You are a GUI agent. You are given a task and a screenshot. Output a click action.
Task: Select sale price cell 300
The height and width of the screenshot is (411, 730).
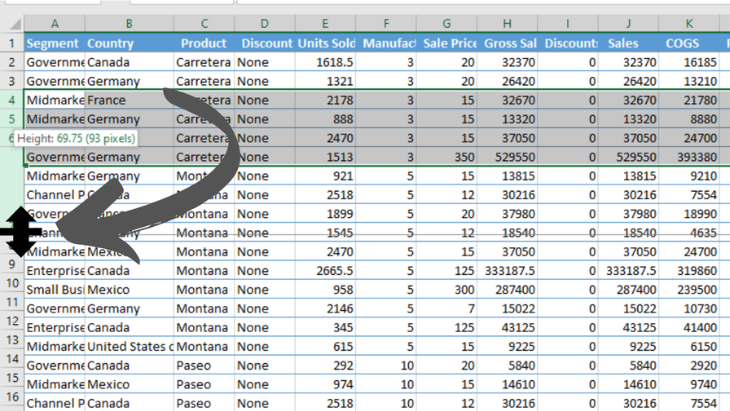[x=446, y=290]
